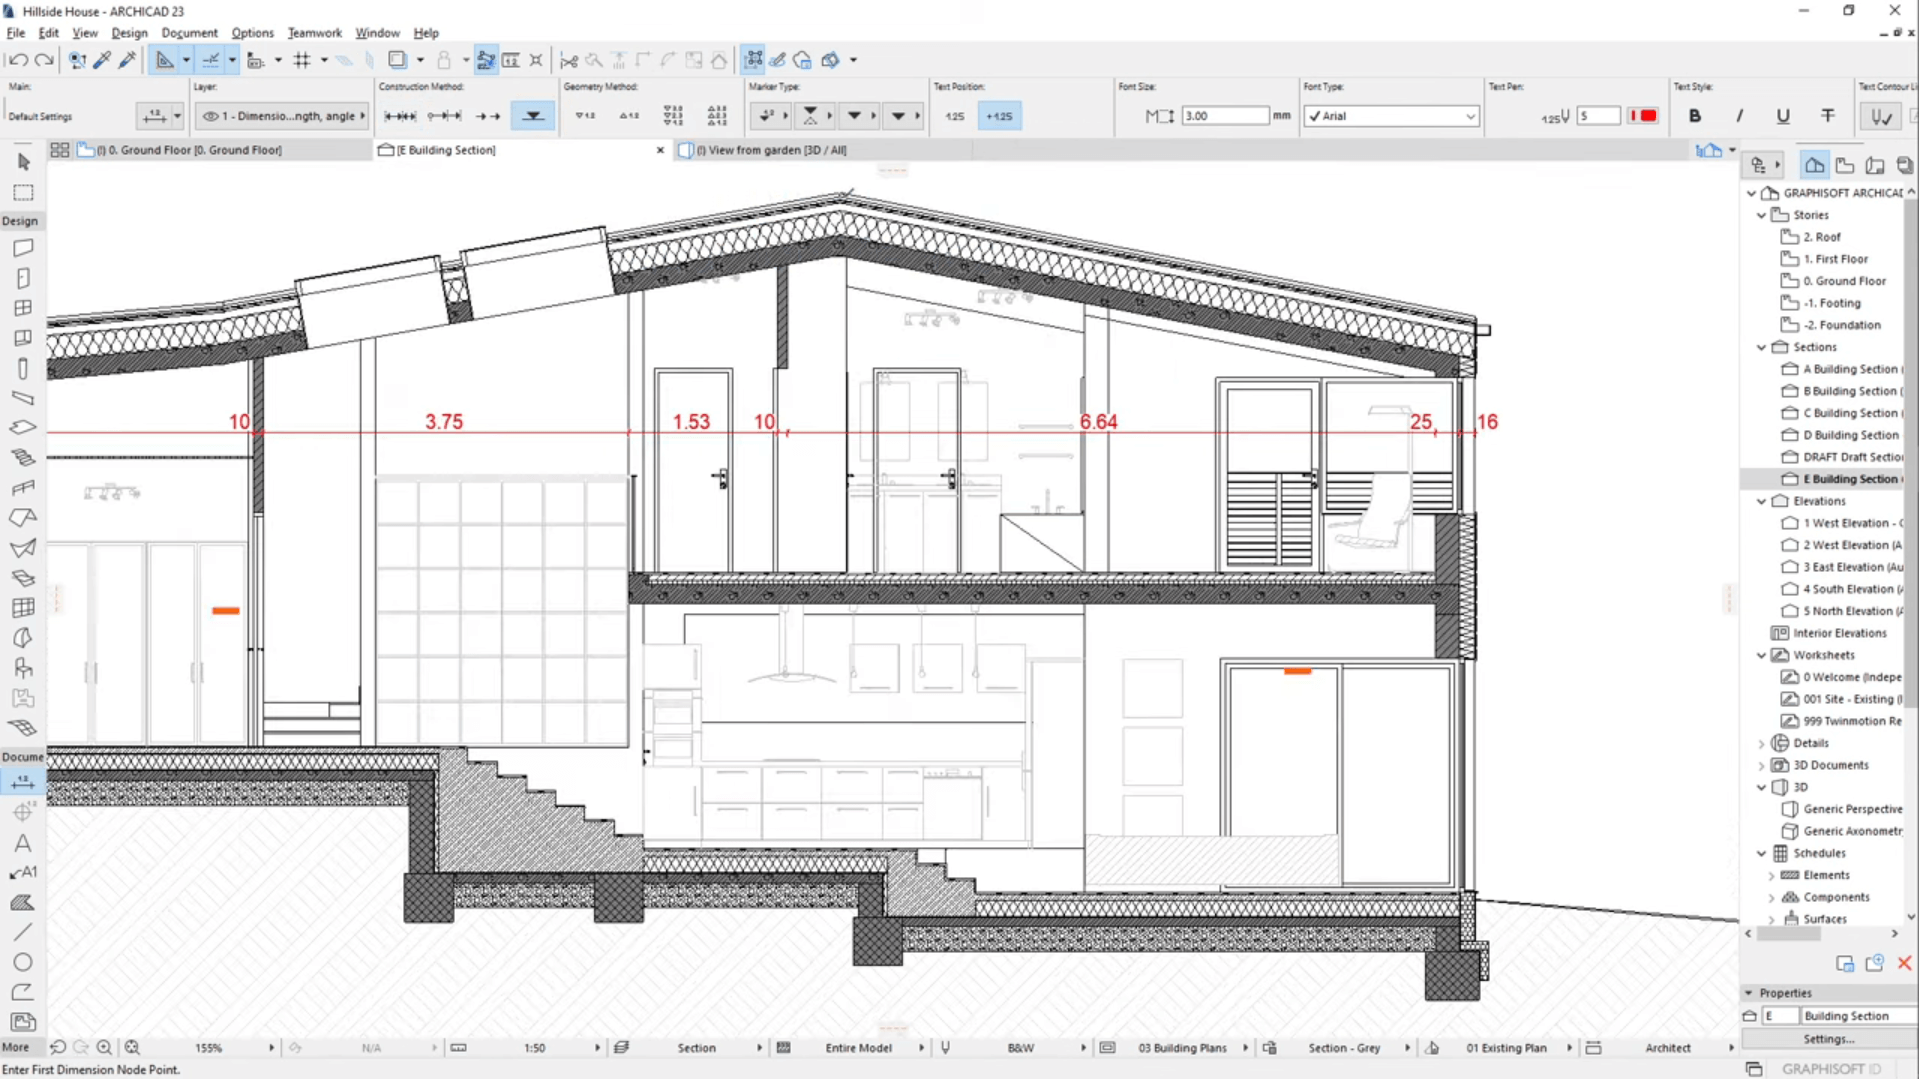
Task: Select the Window tool in toolbox
Action: [x=23, y=308]
